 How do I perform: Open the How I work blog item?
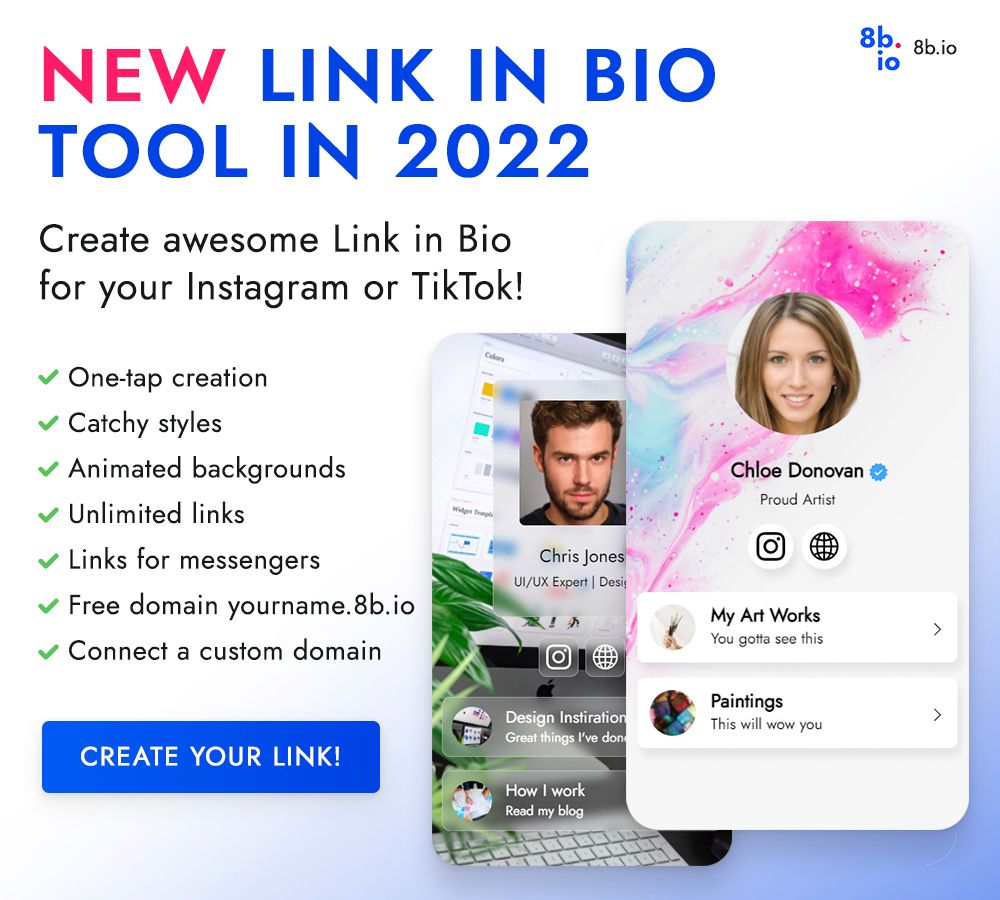534,800
